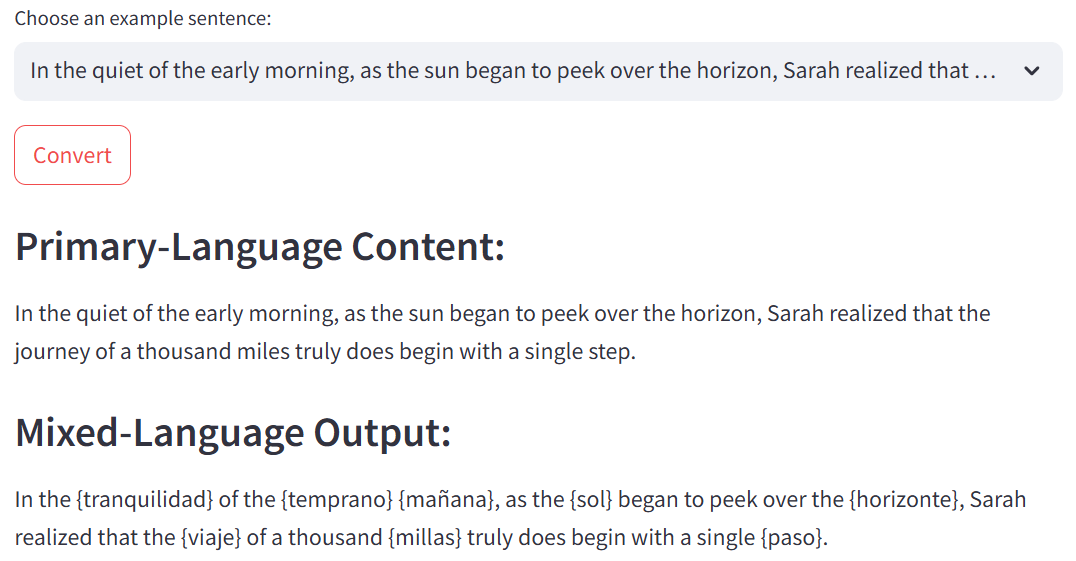This screenshot has width=1076, height=561.
Task: Click the word {horizonte} in the output
Action: click(905, 499)
